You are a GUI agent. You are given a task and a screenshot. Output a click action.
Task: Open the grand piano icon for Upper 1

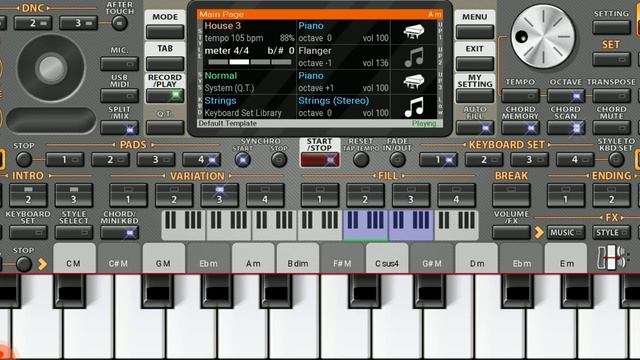pos(413,32)
